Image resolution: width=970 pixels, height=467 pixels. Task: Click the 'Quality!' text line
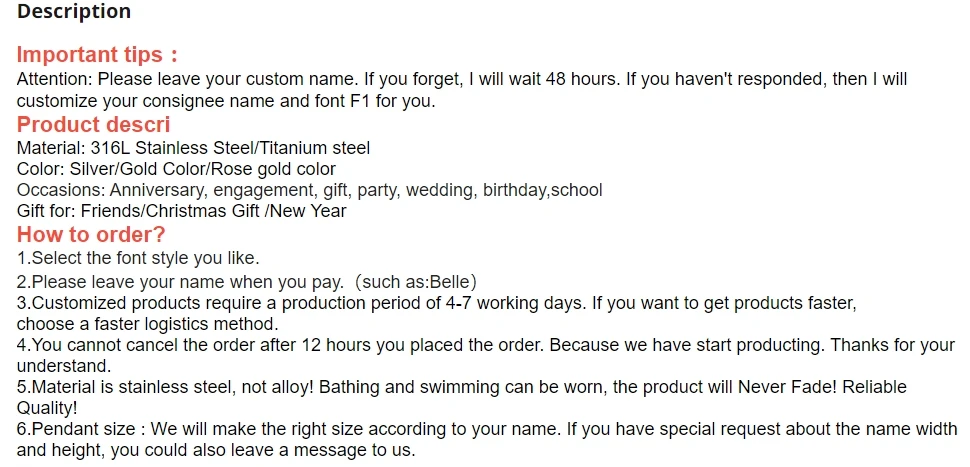[x=47, y=408]
